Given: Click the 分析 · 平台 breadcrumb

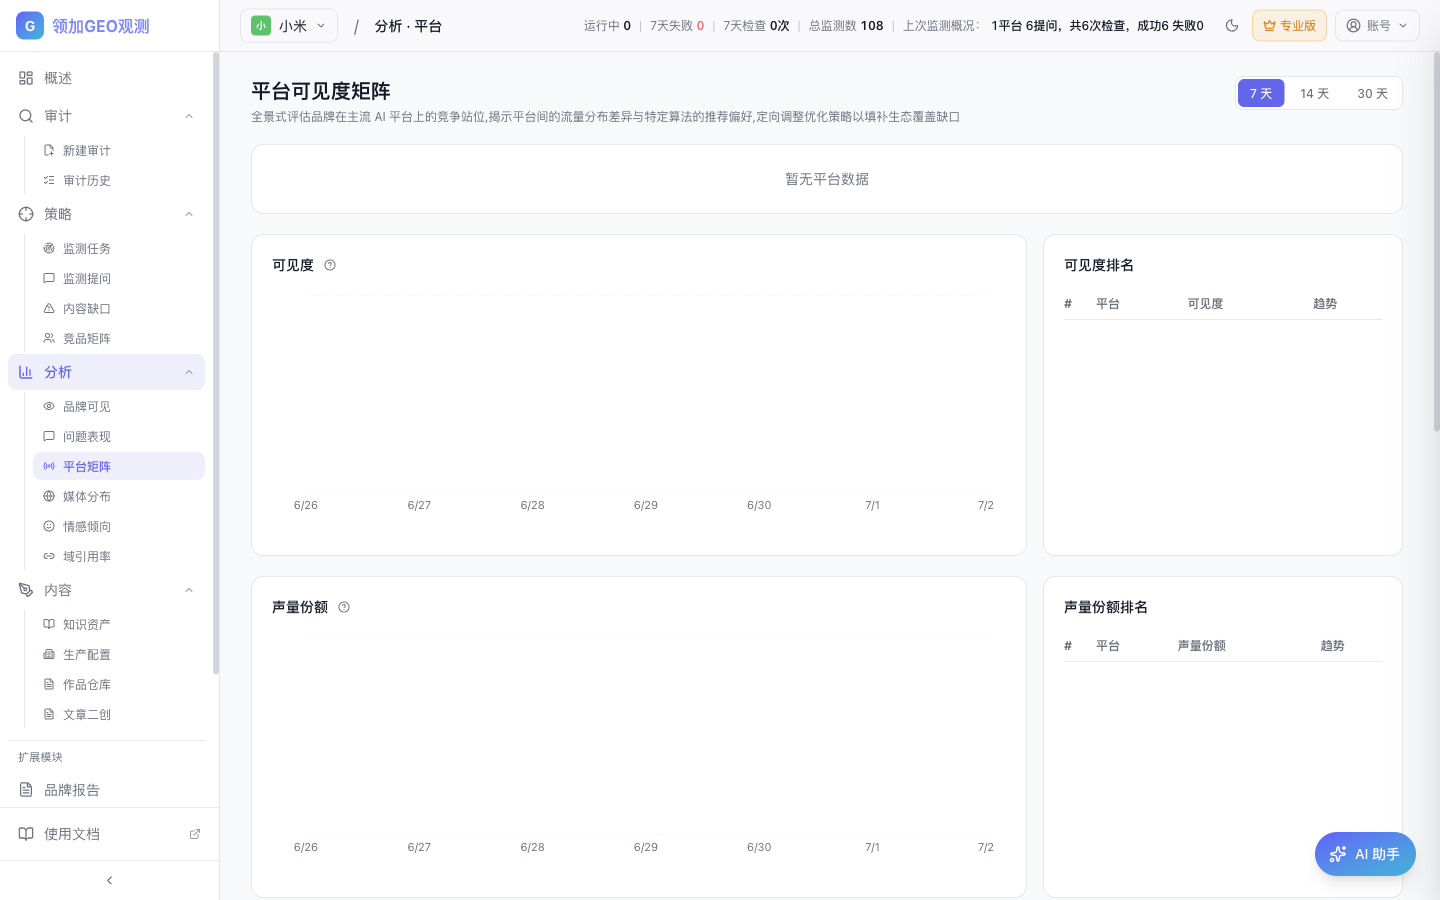Looking at the screenshot, I should (408, 26).
